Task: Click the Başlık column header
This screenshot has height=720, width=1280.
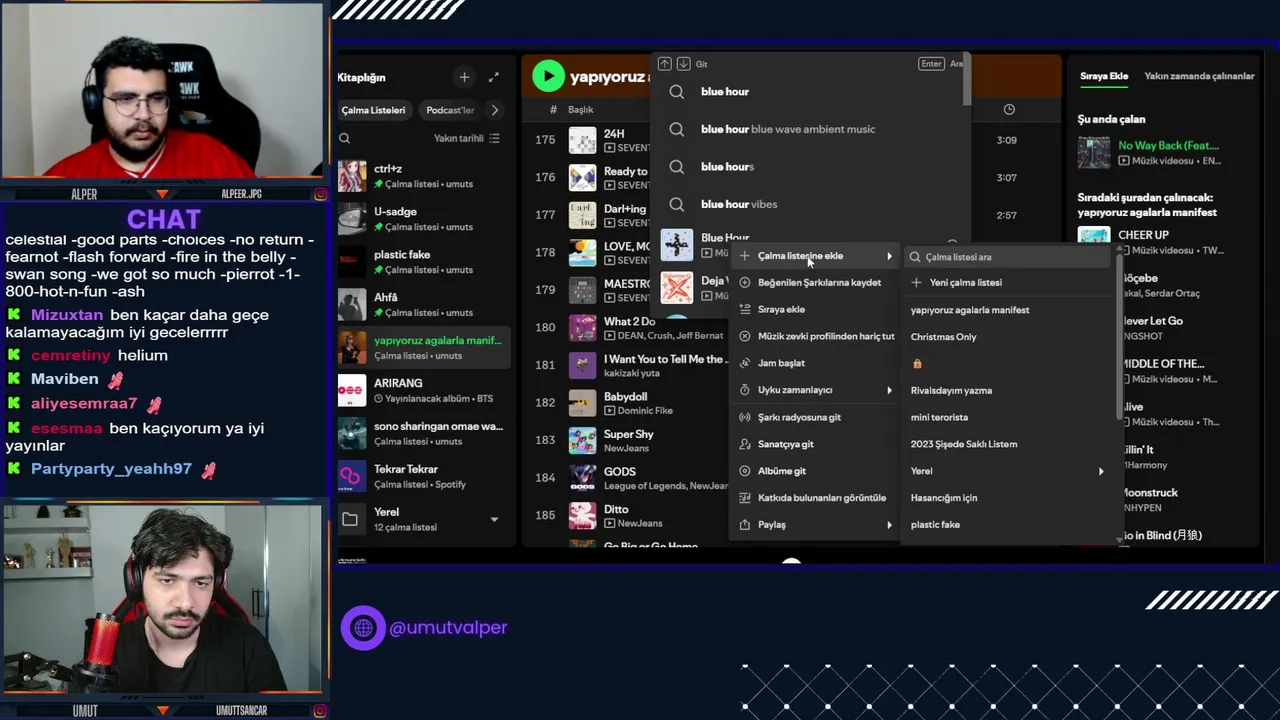Action: click(580, 110)
